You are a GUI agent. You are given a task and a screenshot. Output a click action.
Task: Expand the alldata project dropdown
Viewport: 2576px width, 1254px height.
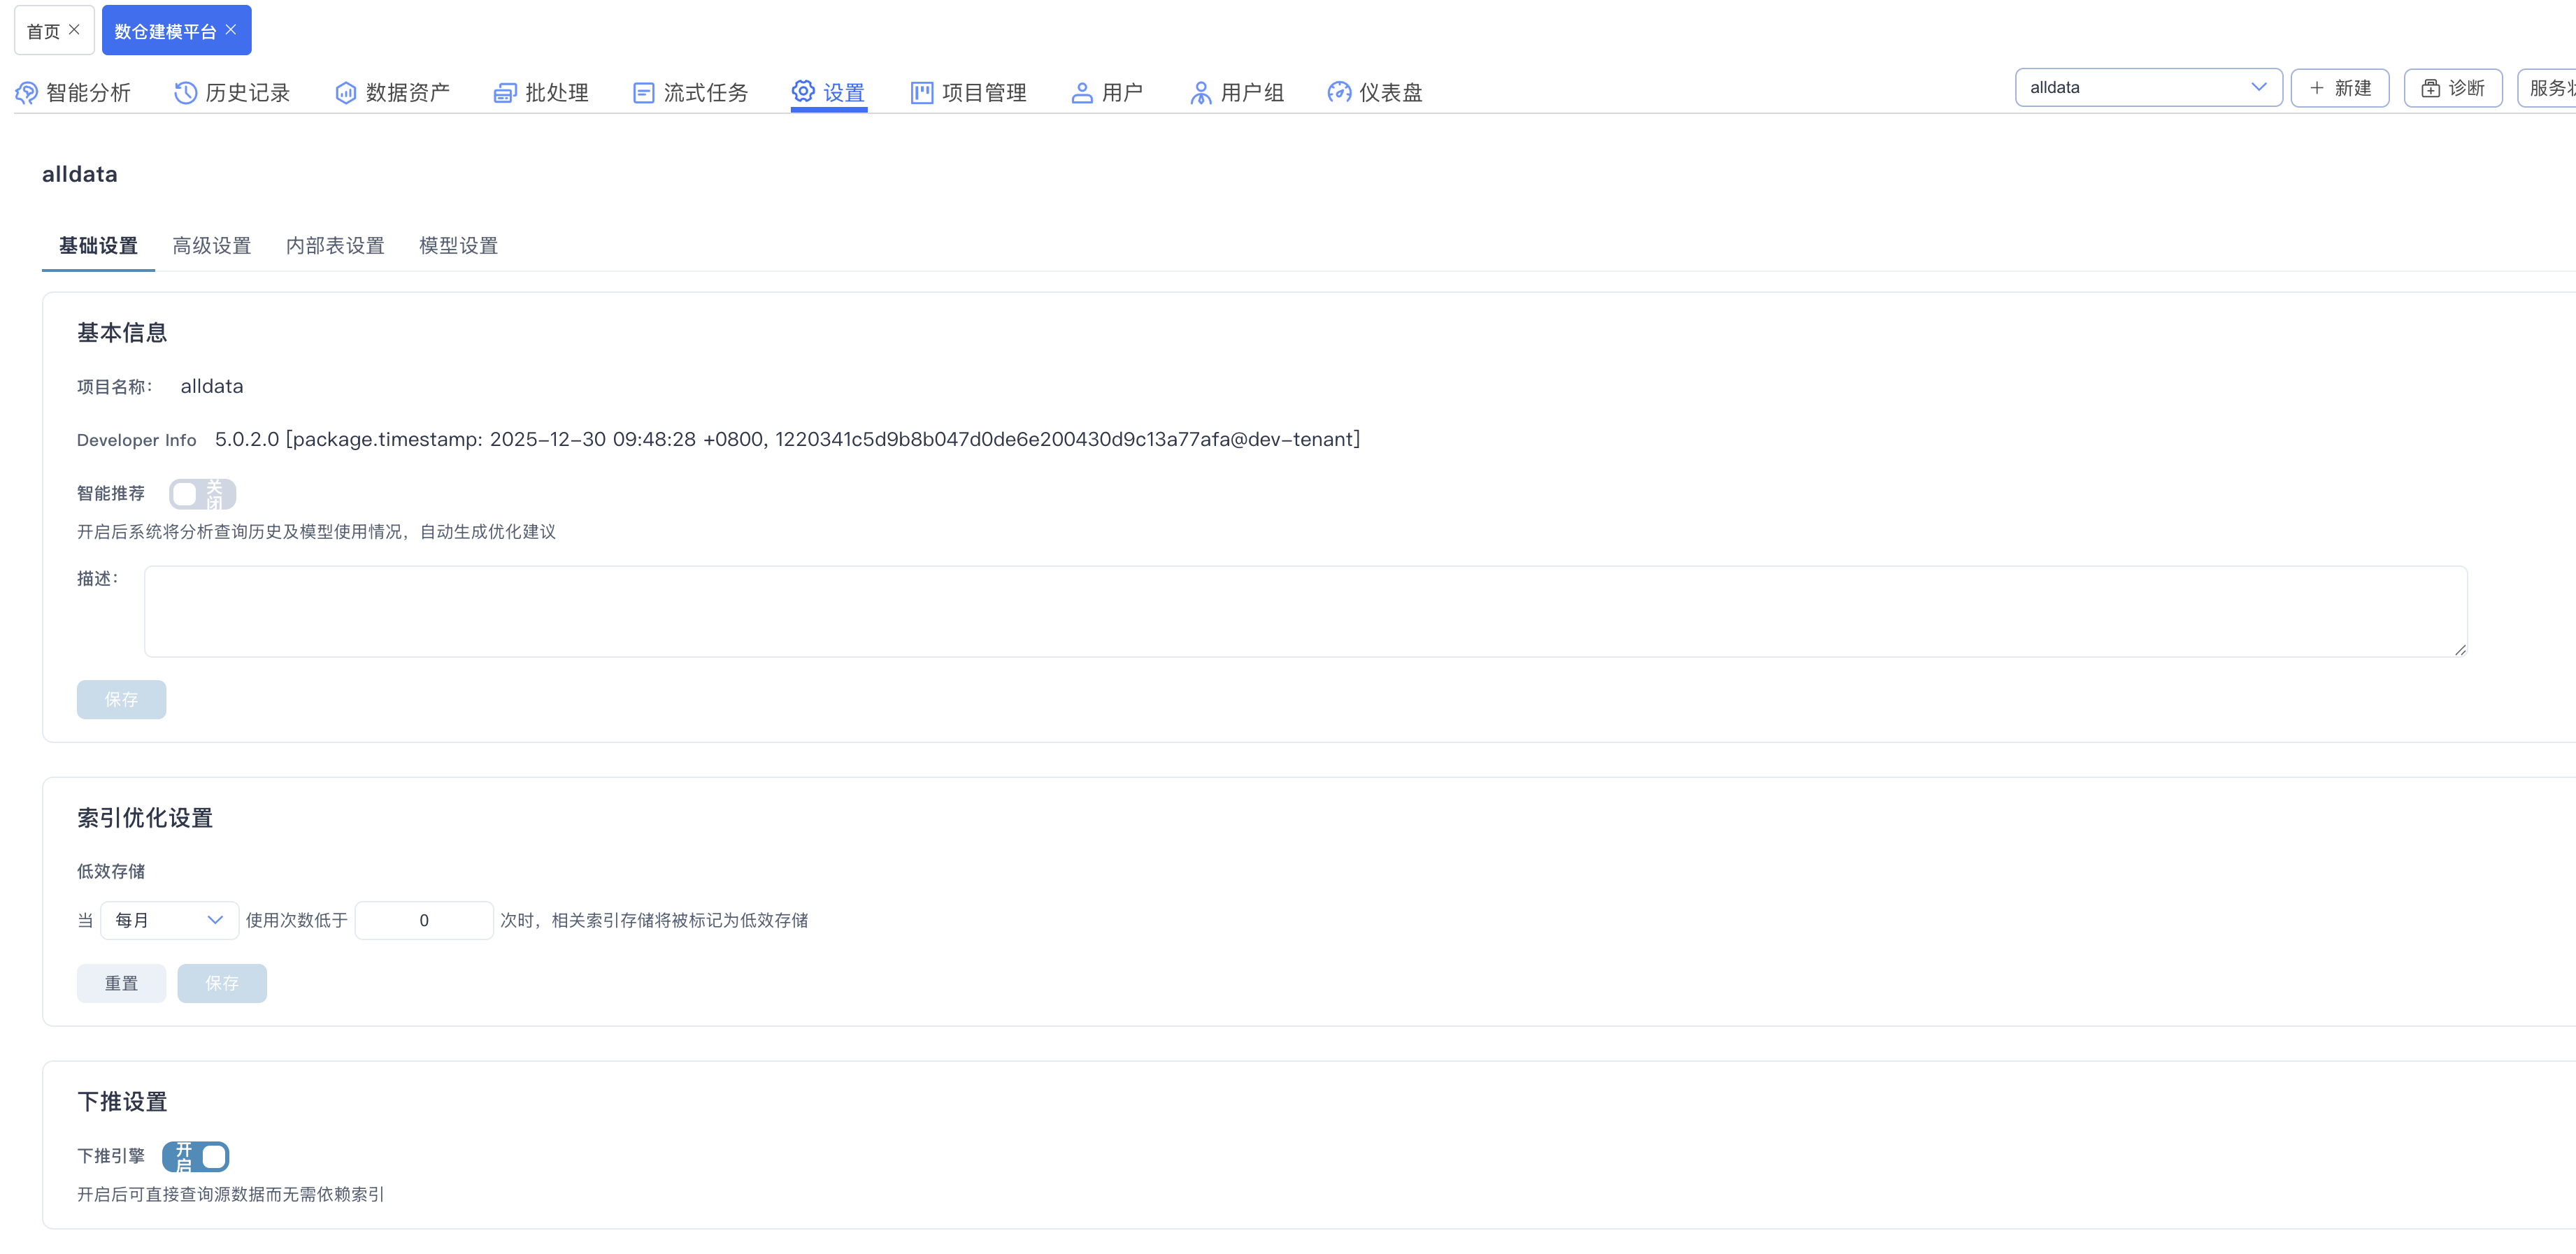[x=2147, y=88]
